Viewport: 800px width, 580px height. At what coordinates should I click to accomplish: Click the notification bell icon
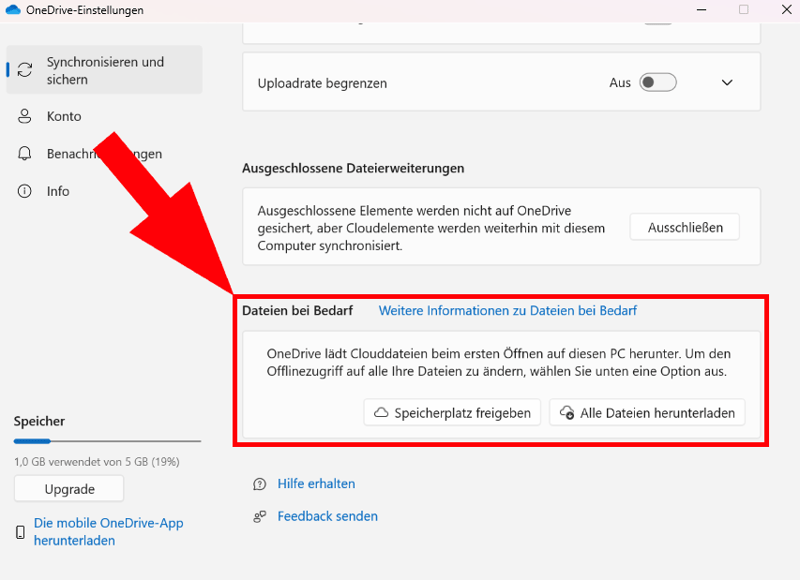pyautogui.click(x=24, y=154)
